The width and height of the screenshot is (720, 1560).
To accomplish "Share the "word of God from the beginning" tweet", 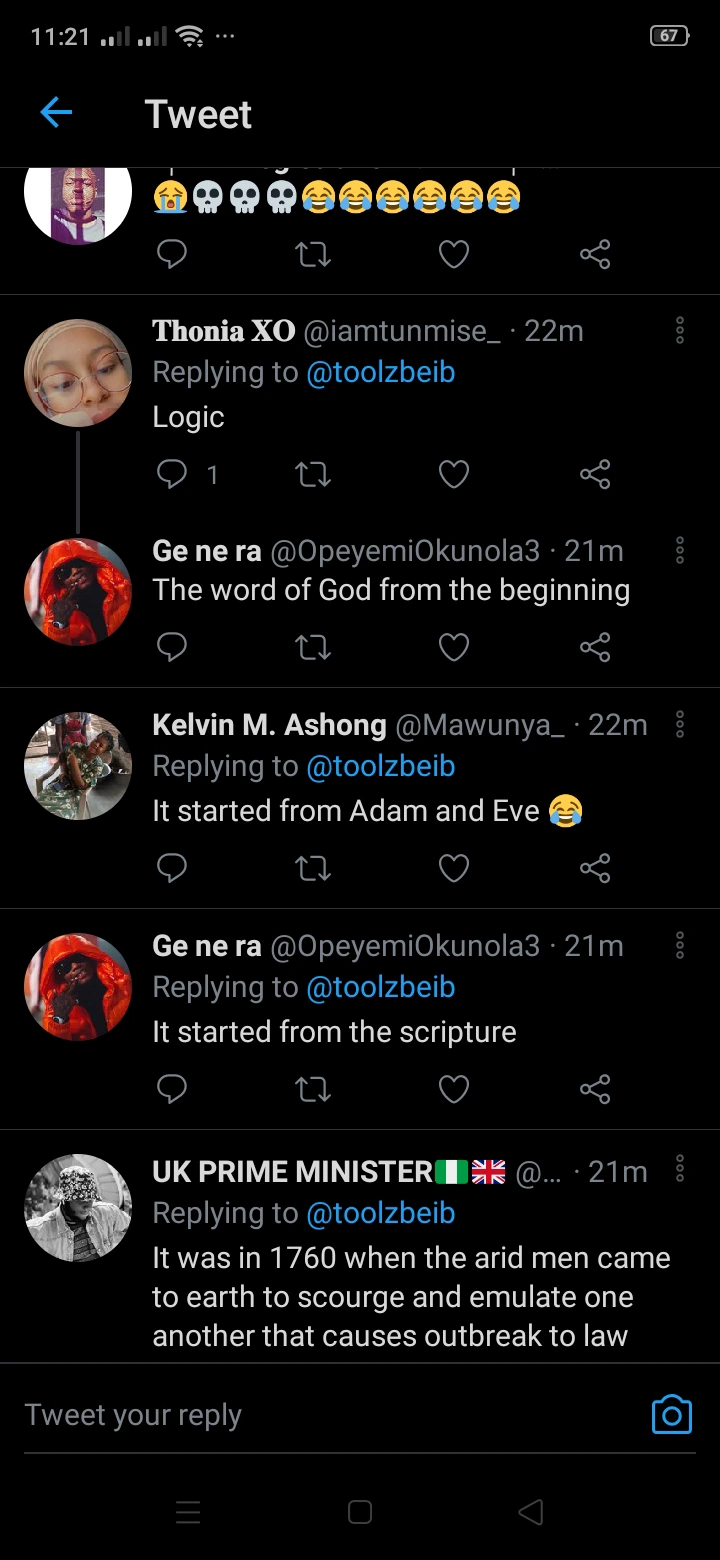I will (x=594, y=648).
